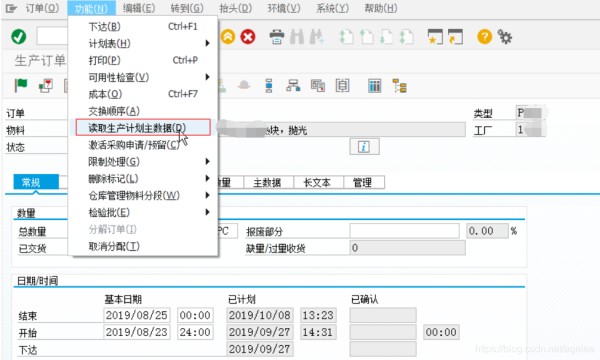Open the 系统(Y) menu
Screen dimensions: 600x360
click(x=332, y=8)
